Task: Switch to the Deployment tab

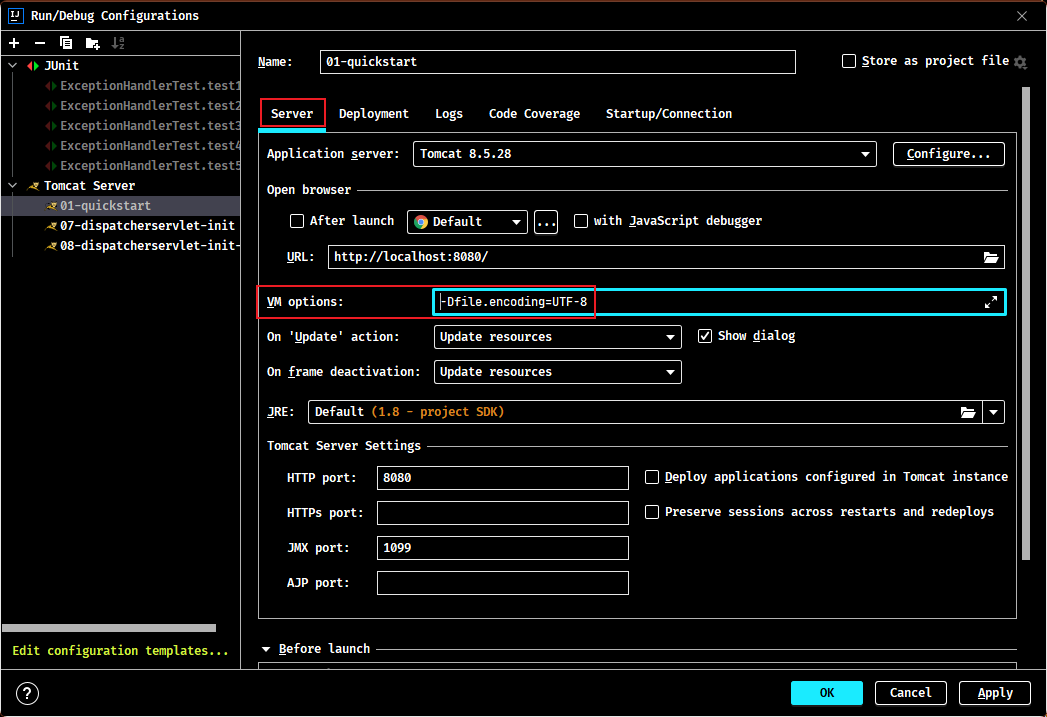Action: 373,114
